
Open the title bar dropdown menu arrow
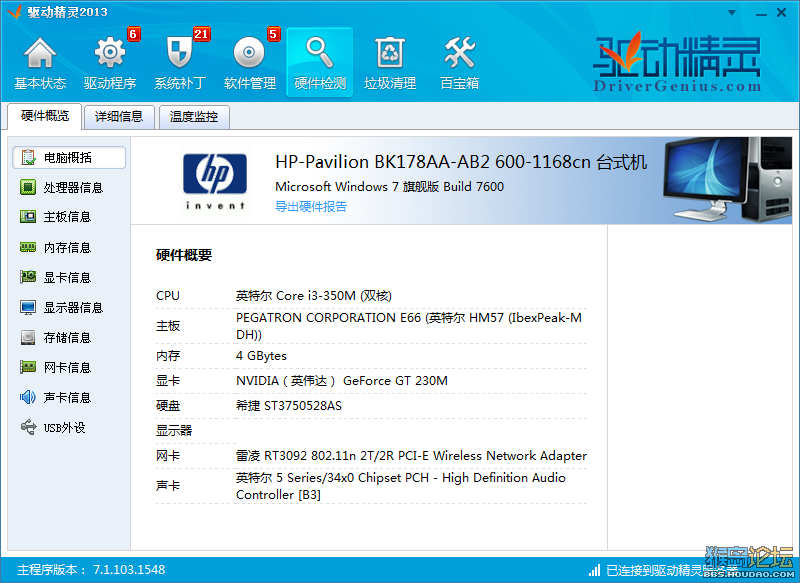(732, 12)
